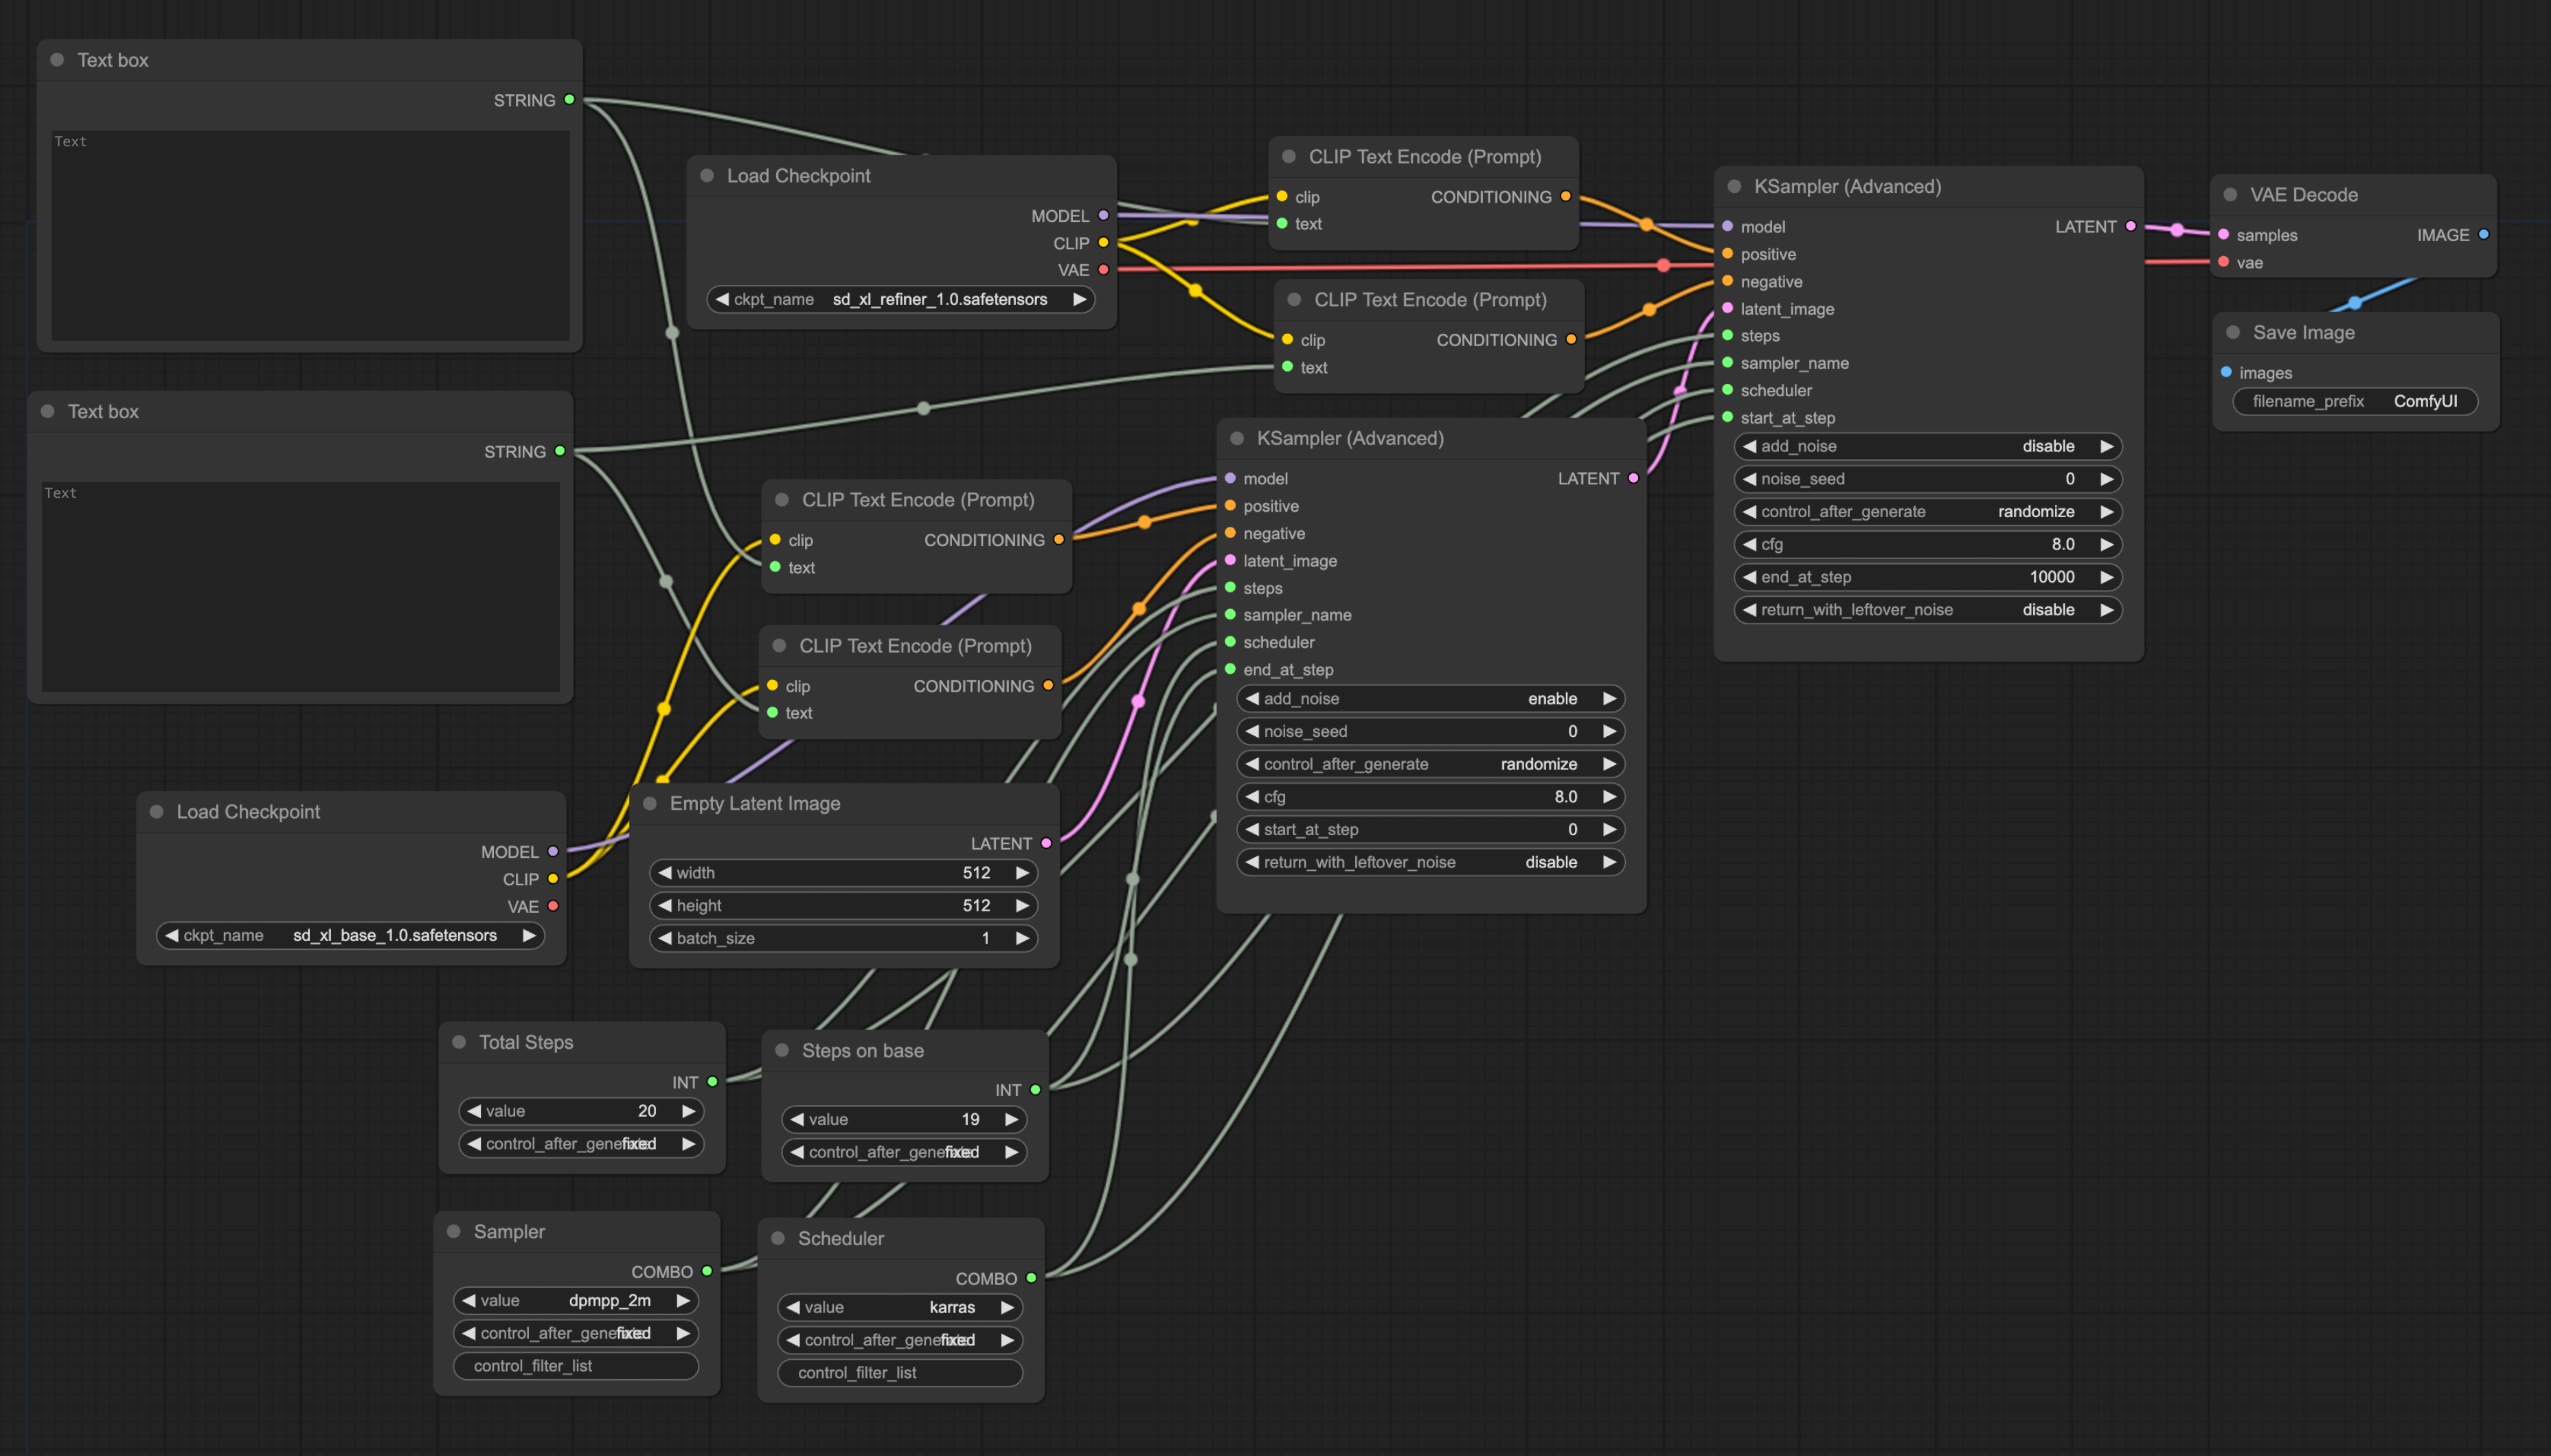This screenshot has width=2551, height=1456.
Task: Collapse the Steps on base node dot
Action: click(x=782, y=1050)
